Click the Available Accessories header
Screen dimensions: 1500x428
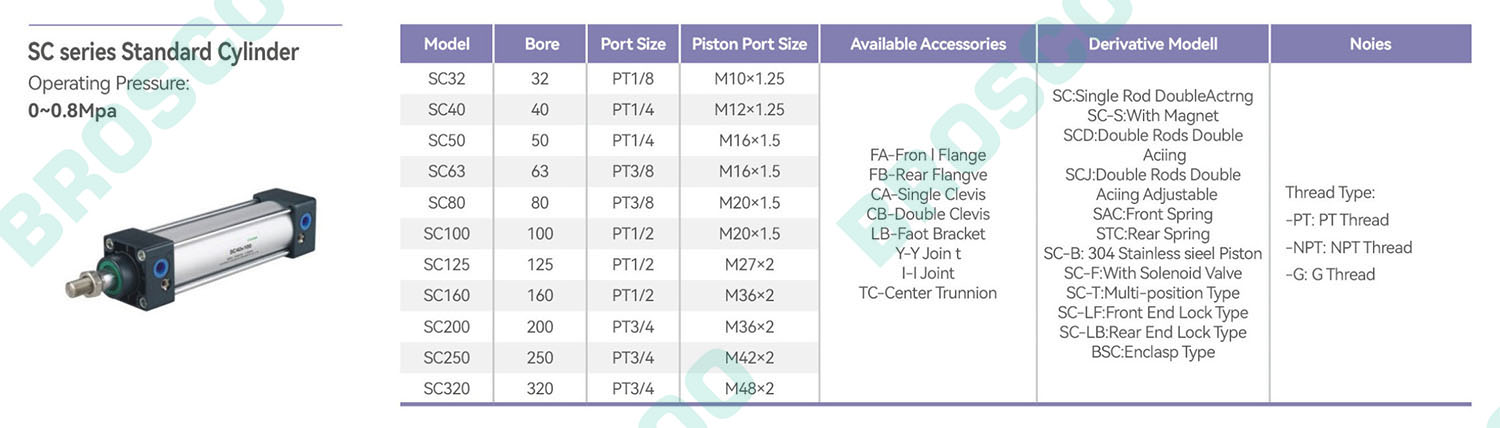[x=928, y=44]
